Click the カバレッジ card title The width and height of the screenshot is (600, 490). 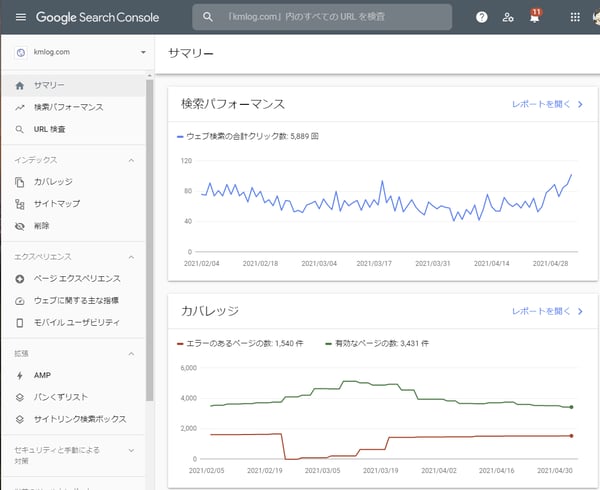(210, 311)
